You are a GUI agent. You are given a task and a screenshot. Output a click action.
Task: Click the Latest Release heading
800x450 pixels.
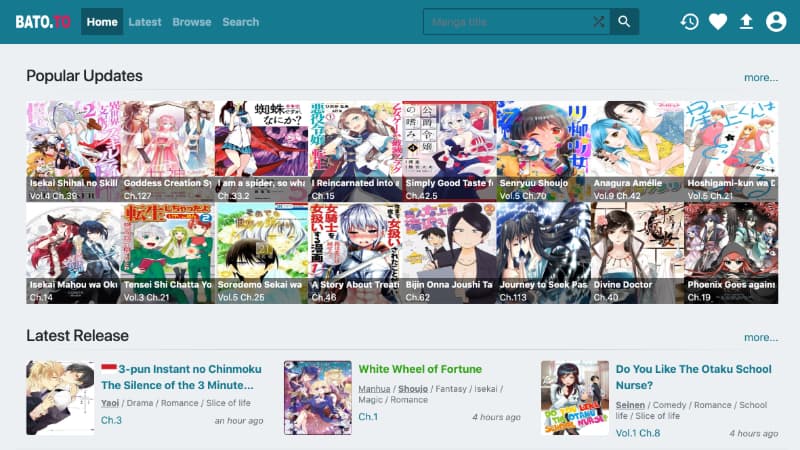78,336
